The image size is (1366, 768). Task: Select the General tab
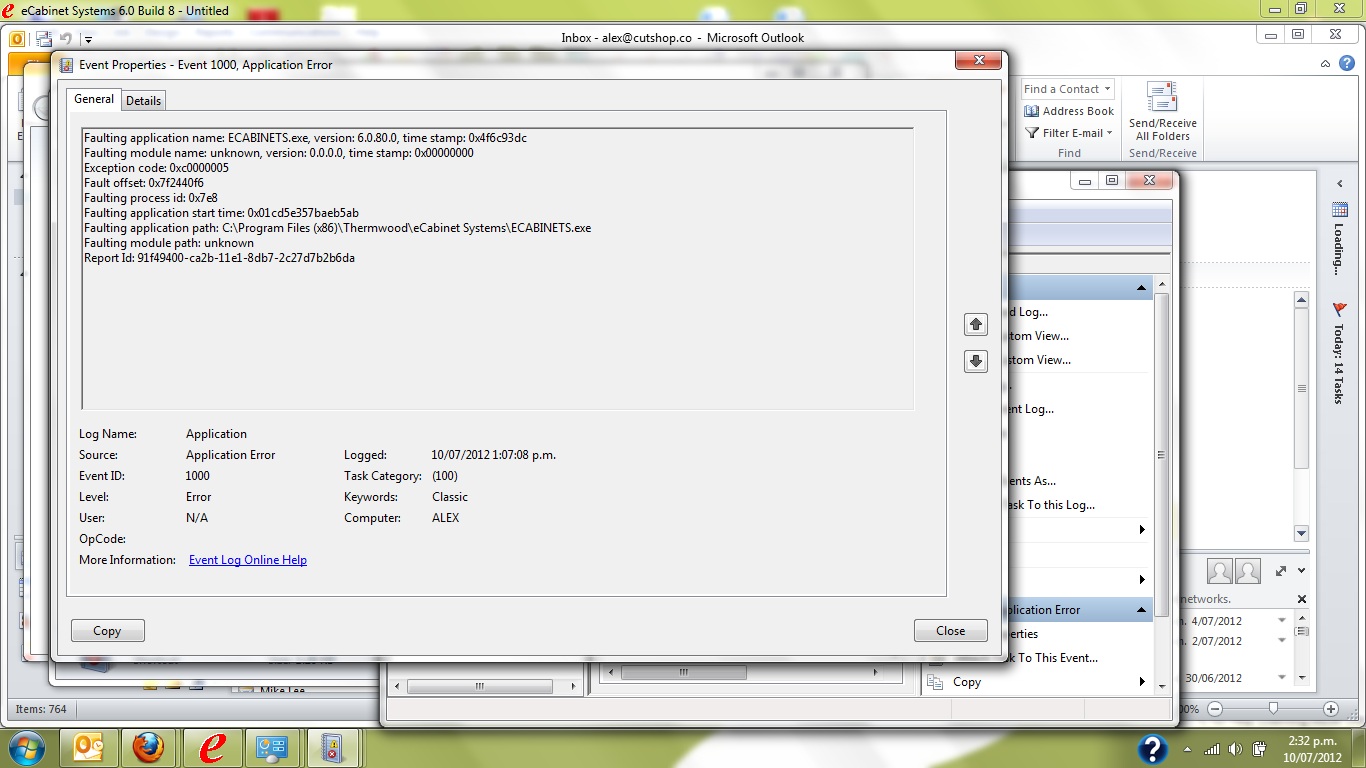tap(94, 99)
